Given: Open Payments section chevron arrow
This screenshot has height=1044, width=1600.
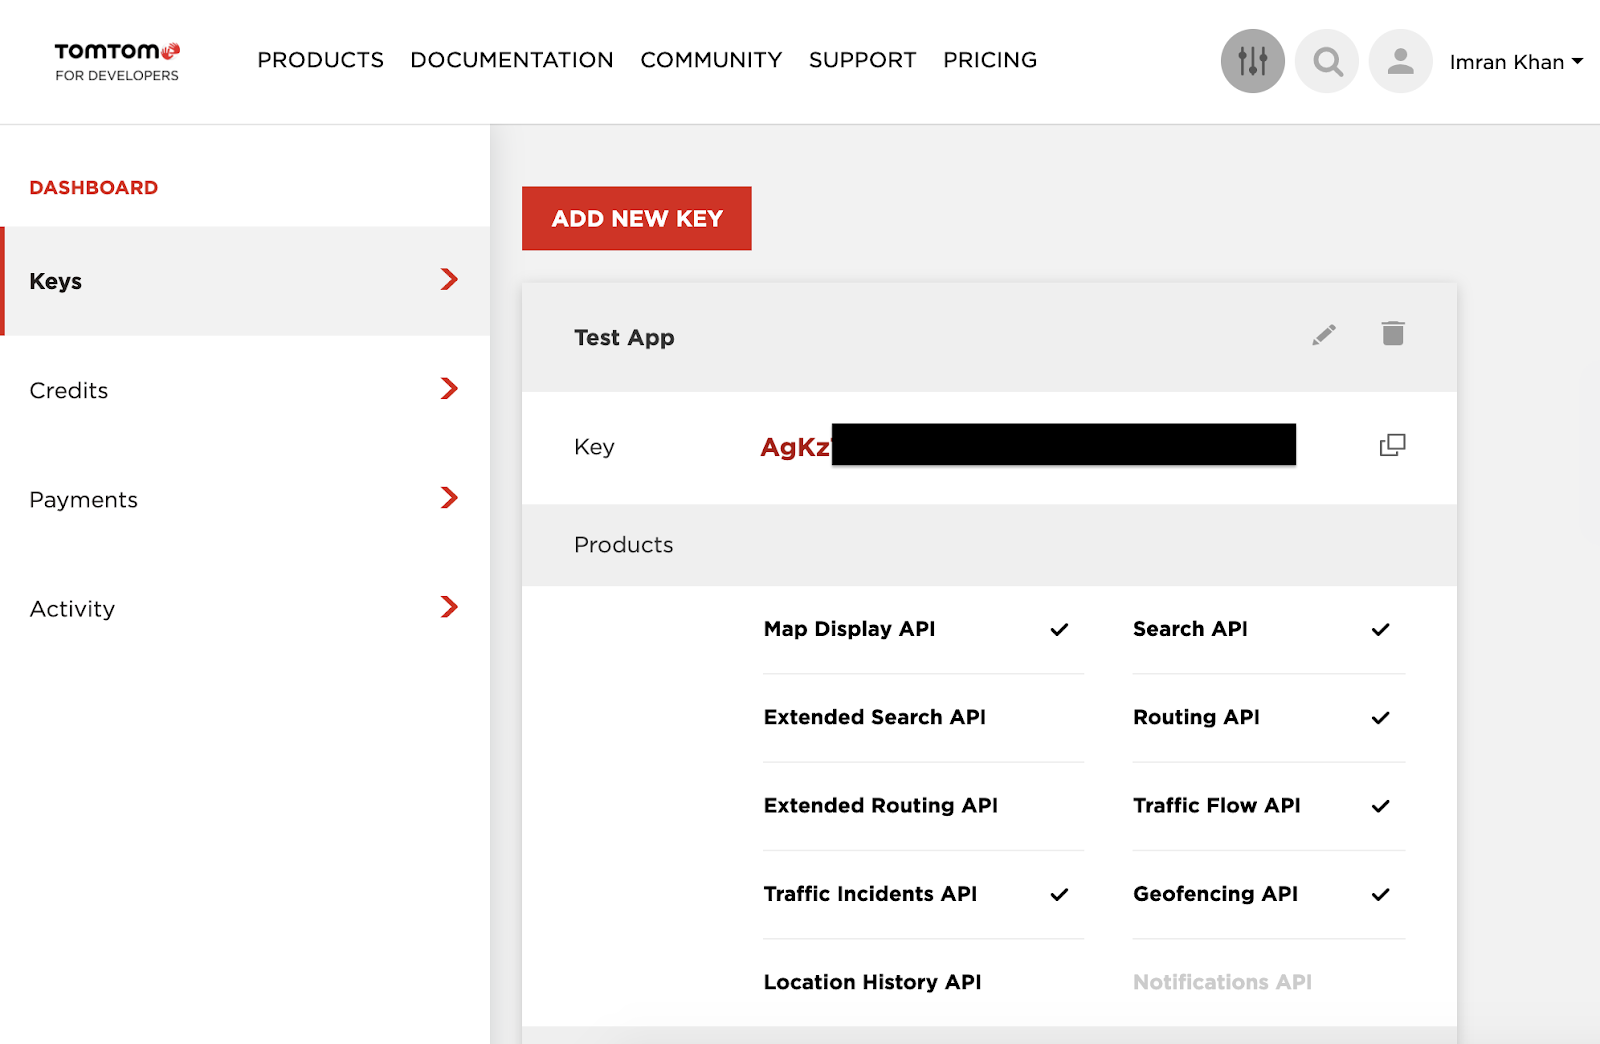Looking at the screenshot, I should 449,497.
